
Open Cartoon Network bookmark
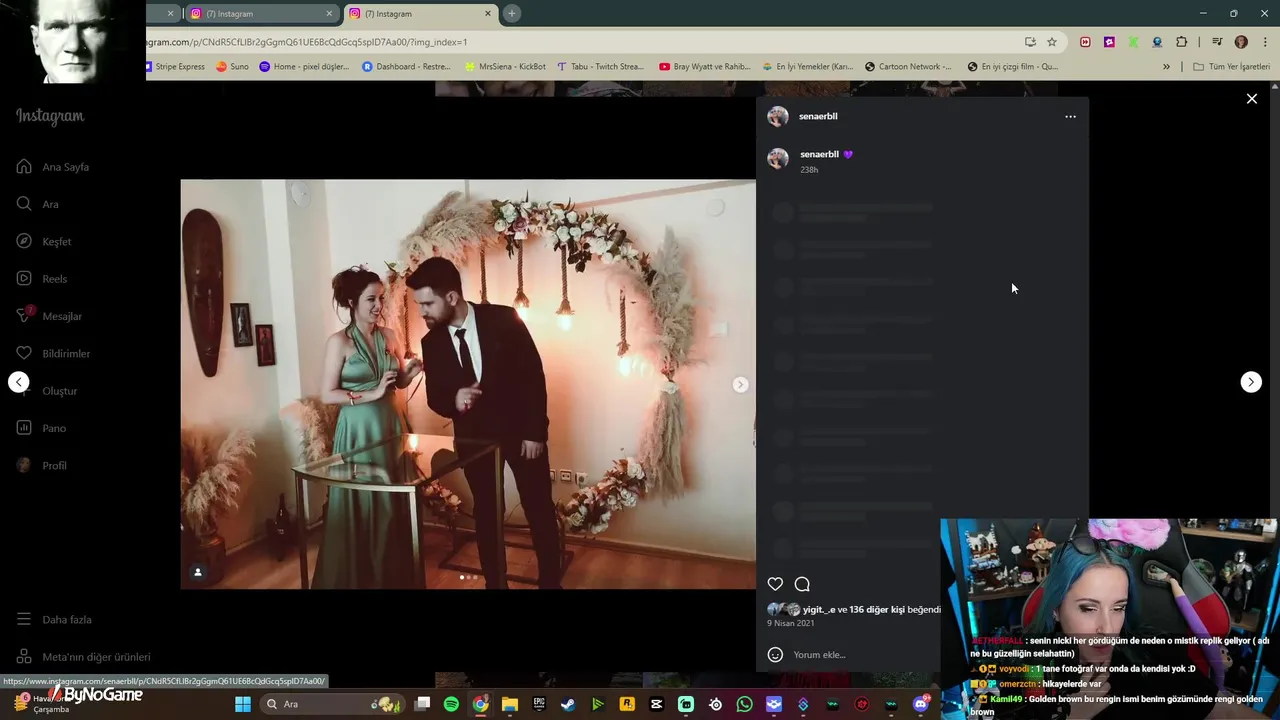908,67
